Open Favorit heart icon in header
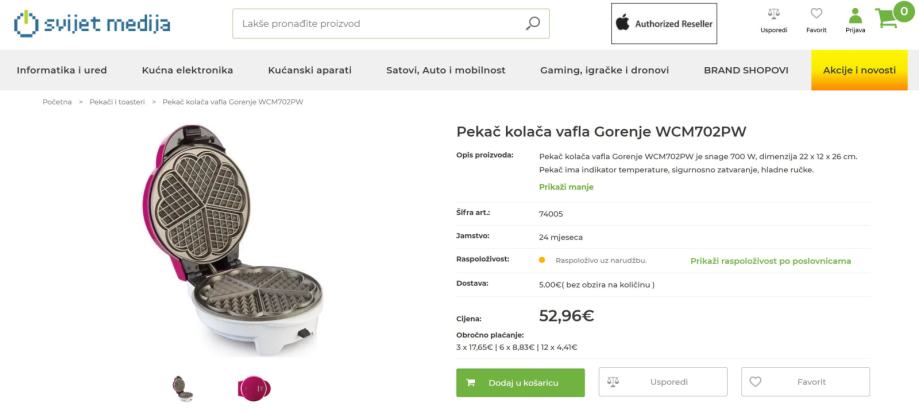 [816, 15]
